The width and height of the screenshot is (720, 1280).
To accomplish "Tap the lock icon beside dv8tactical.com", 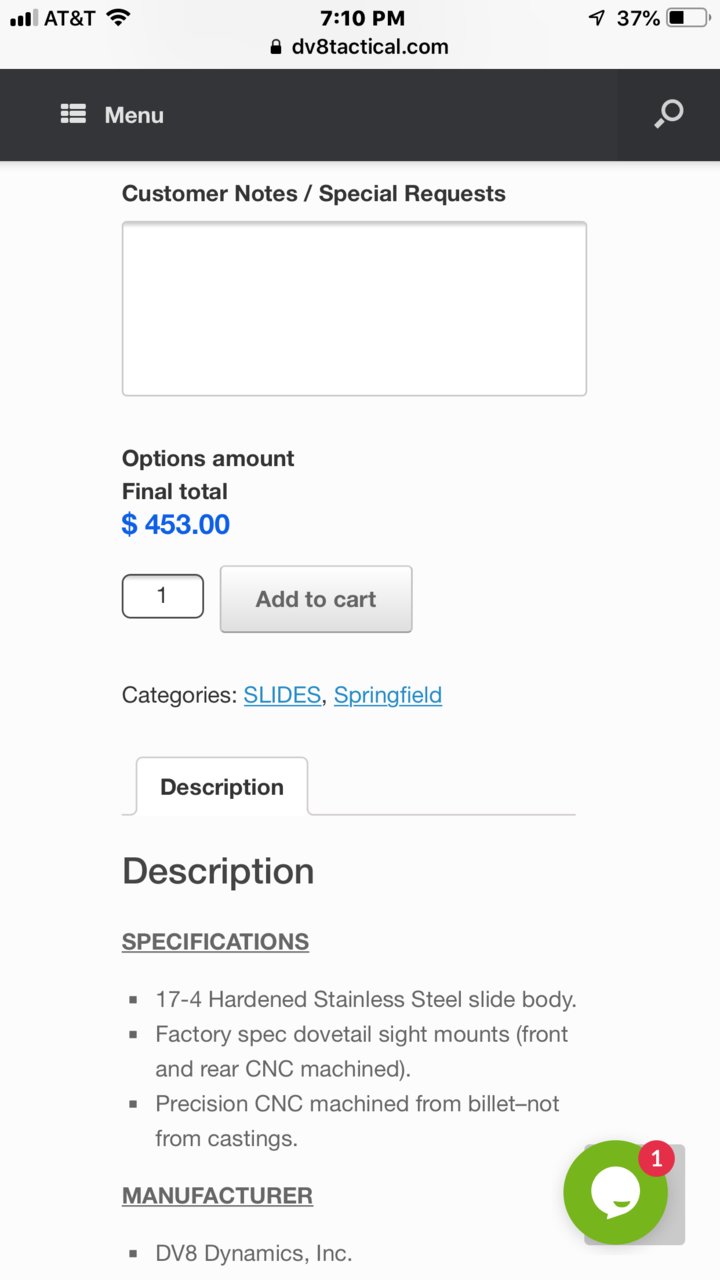I will coord(277,47).
